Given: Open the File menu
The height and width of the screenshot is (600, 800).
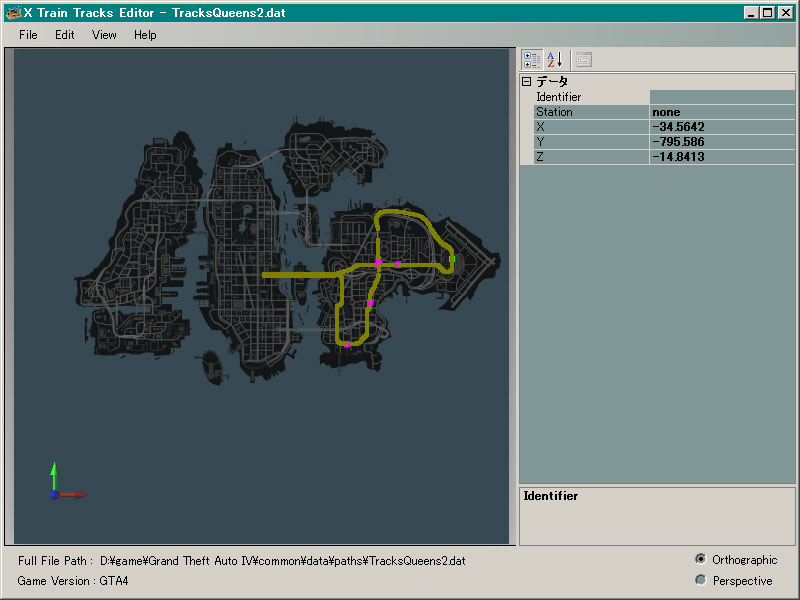Looking at the screenshot, I should coord(28,35).
